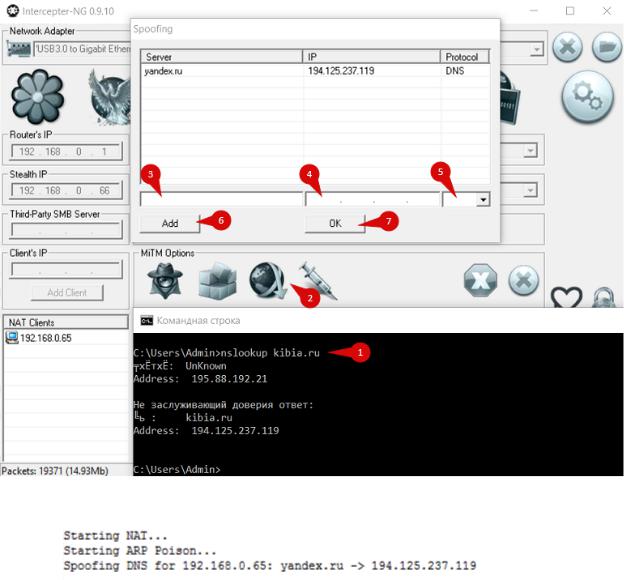Click the heart icon
This screenshot has height=580, width=624.
[x=566, y=297]
